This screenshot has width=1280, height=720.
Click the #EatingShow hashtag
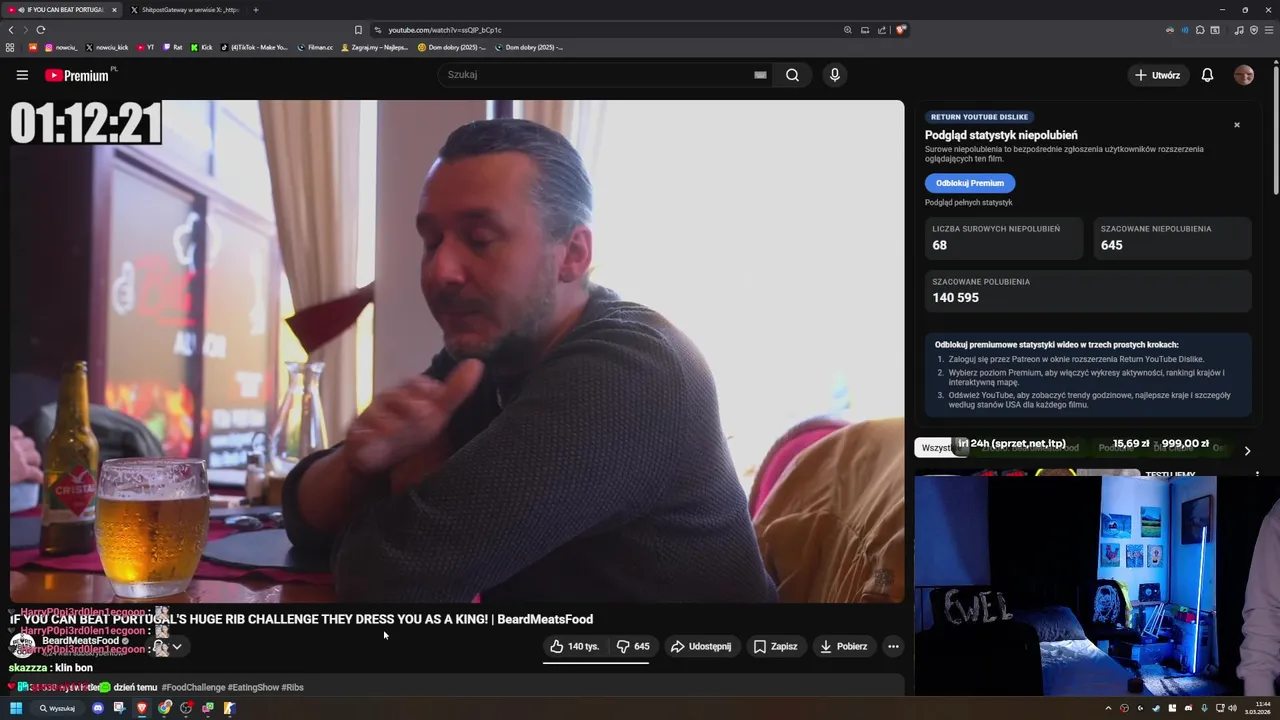[x=253, y=688]
